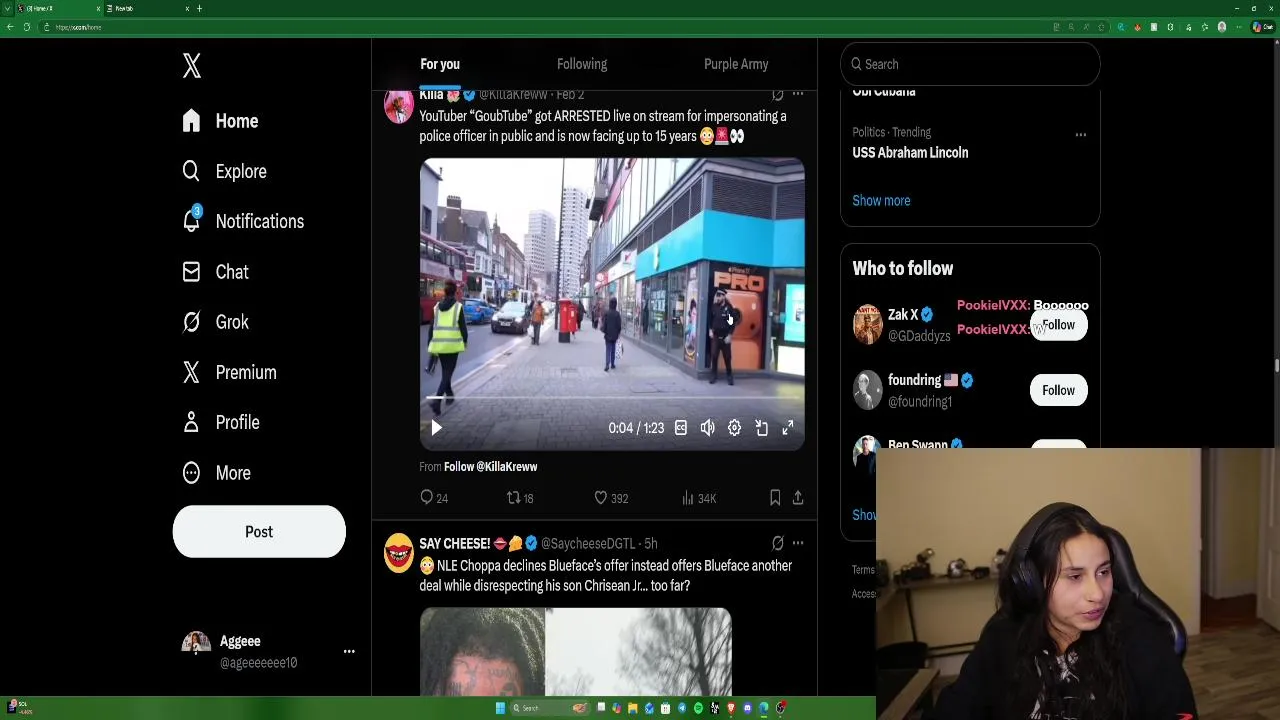Open browser tab list dropdown
The height and width of the screenshot is (720, 1280).
pos(5,8)
